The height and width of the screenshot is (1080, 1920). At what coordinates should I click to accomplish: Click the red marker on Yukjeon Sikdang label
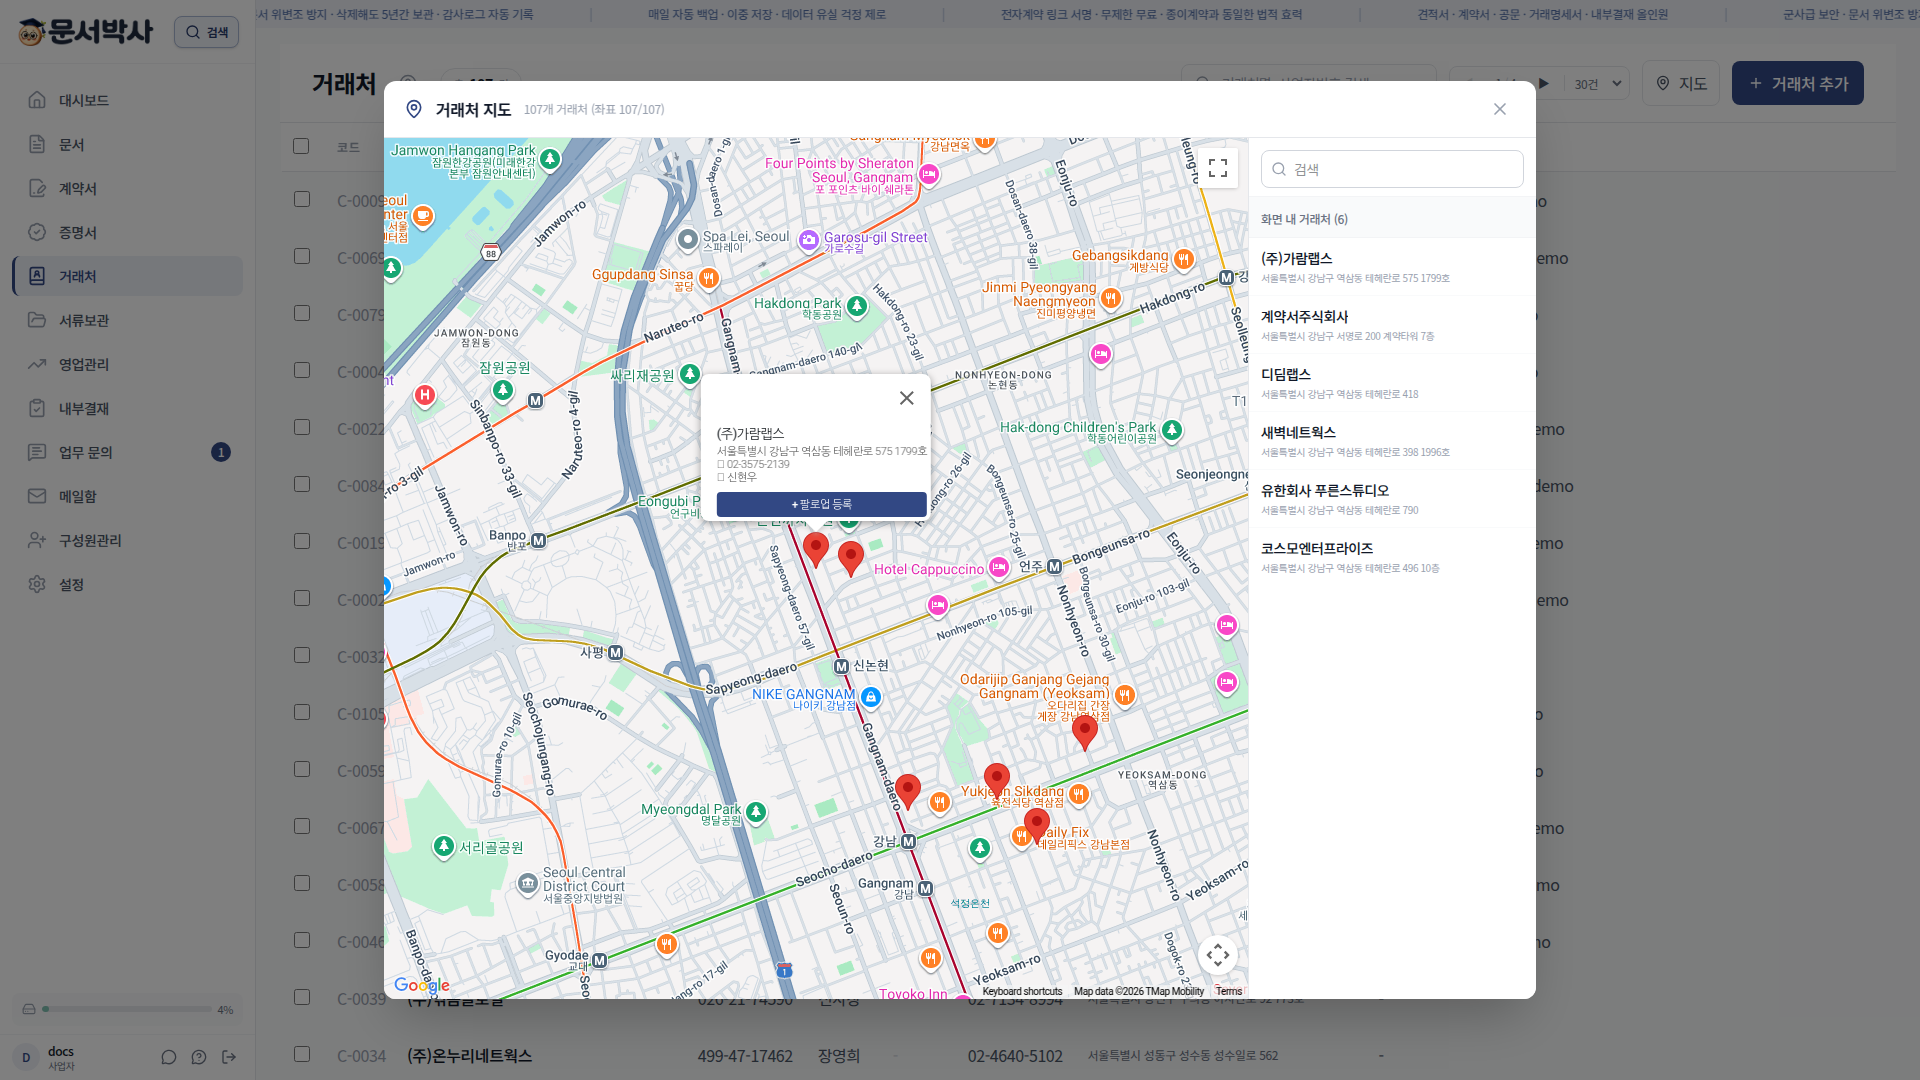click(997, 780)
